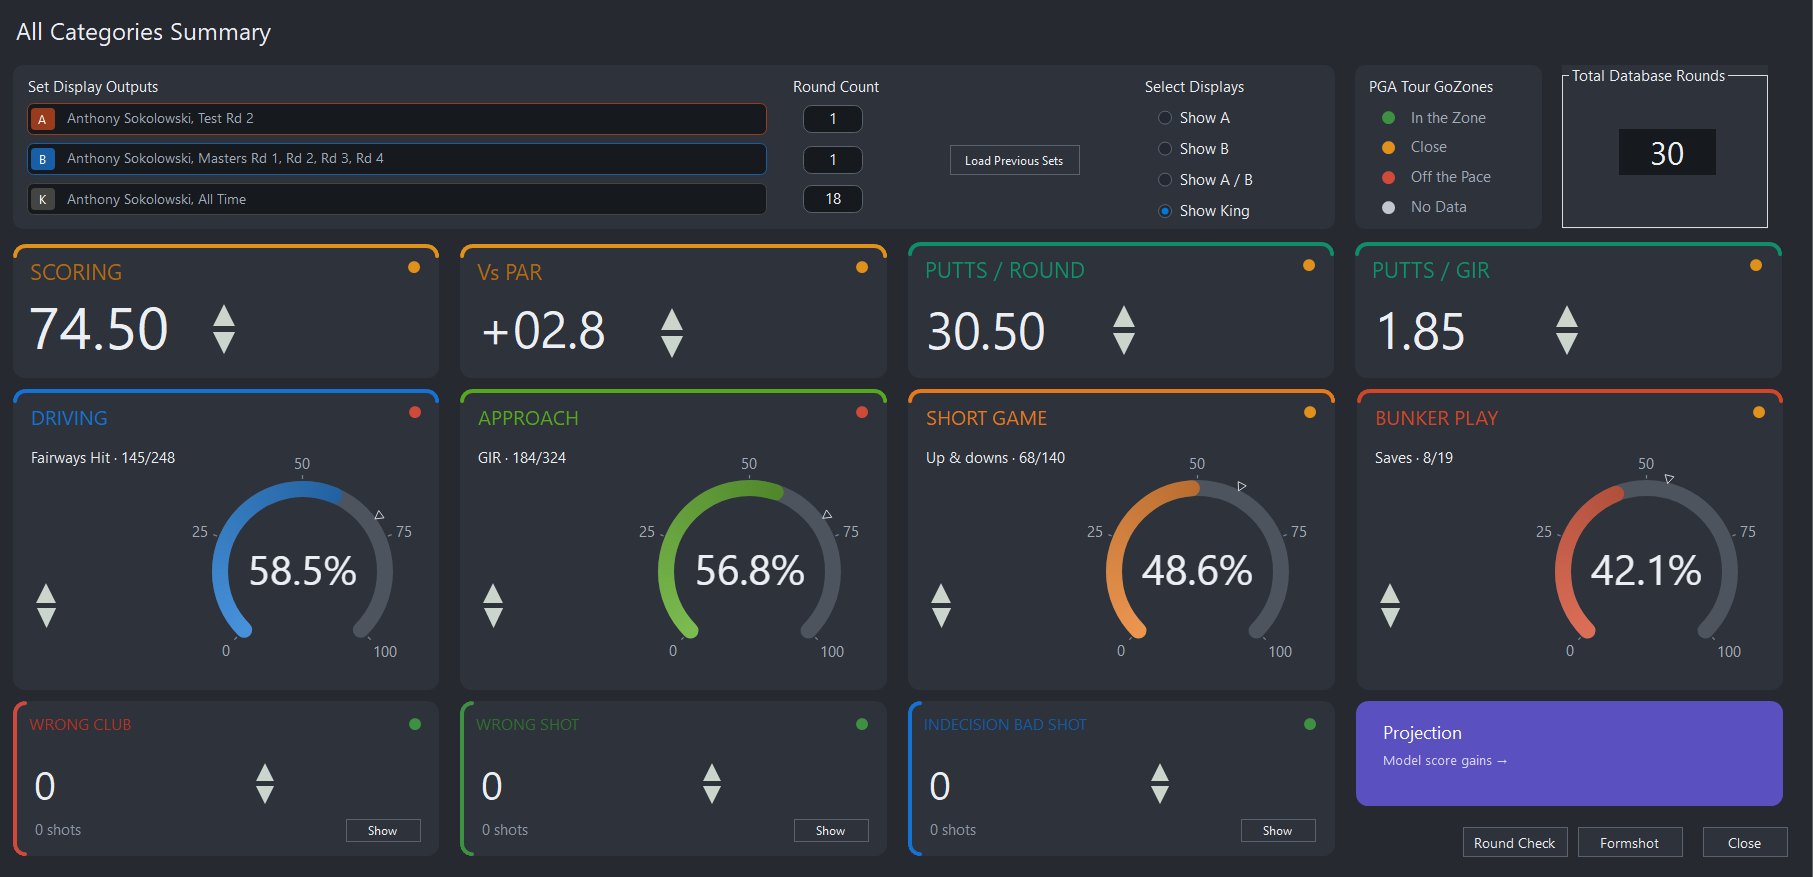
Task: Click the grey K badge icon
Action: point(42,199)
